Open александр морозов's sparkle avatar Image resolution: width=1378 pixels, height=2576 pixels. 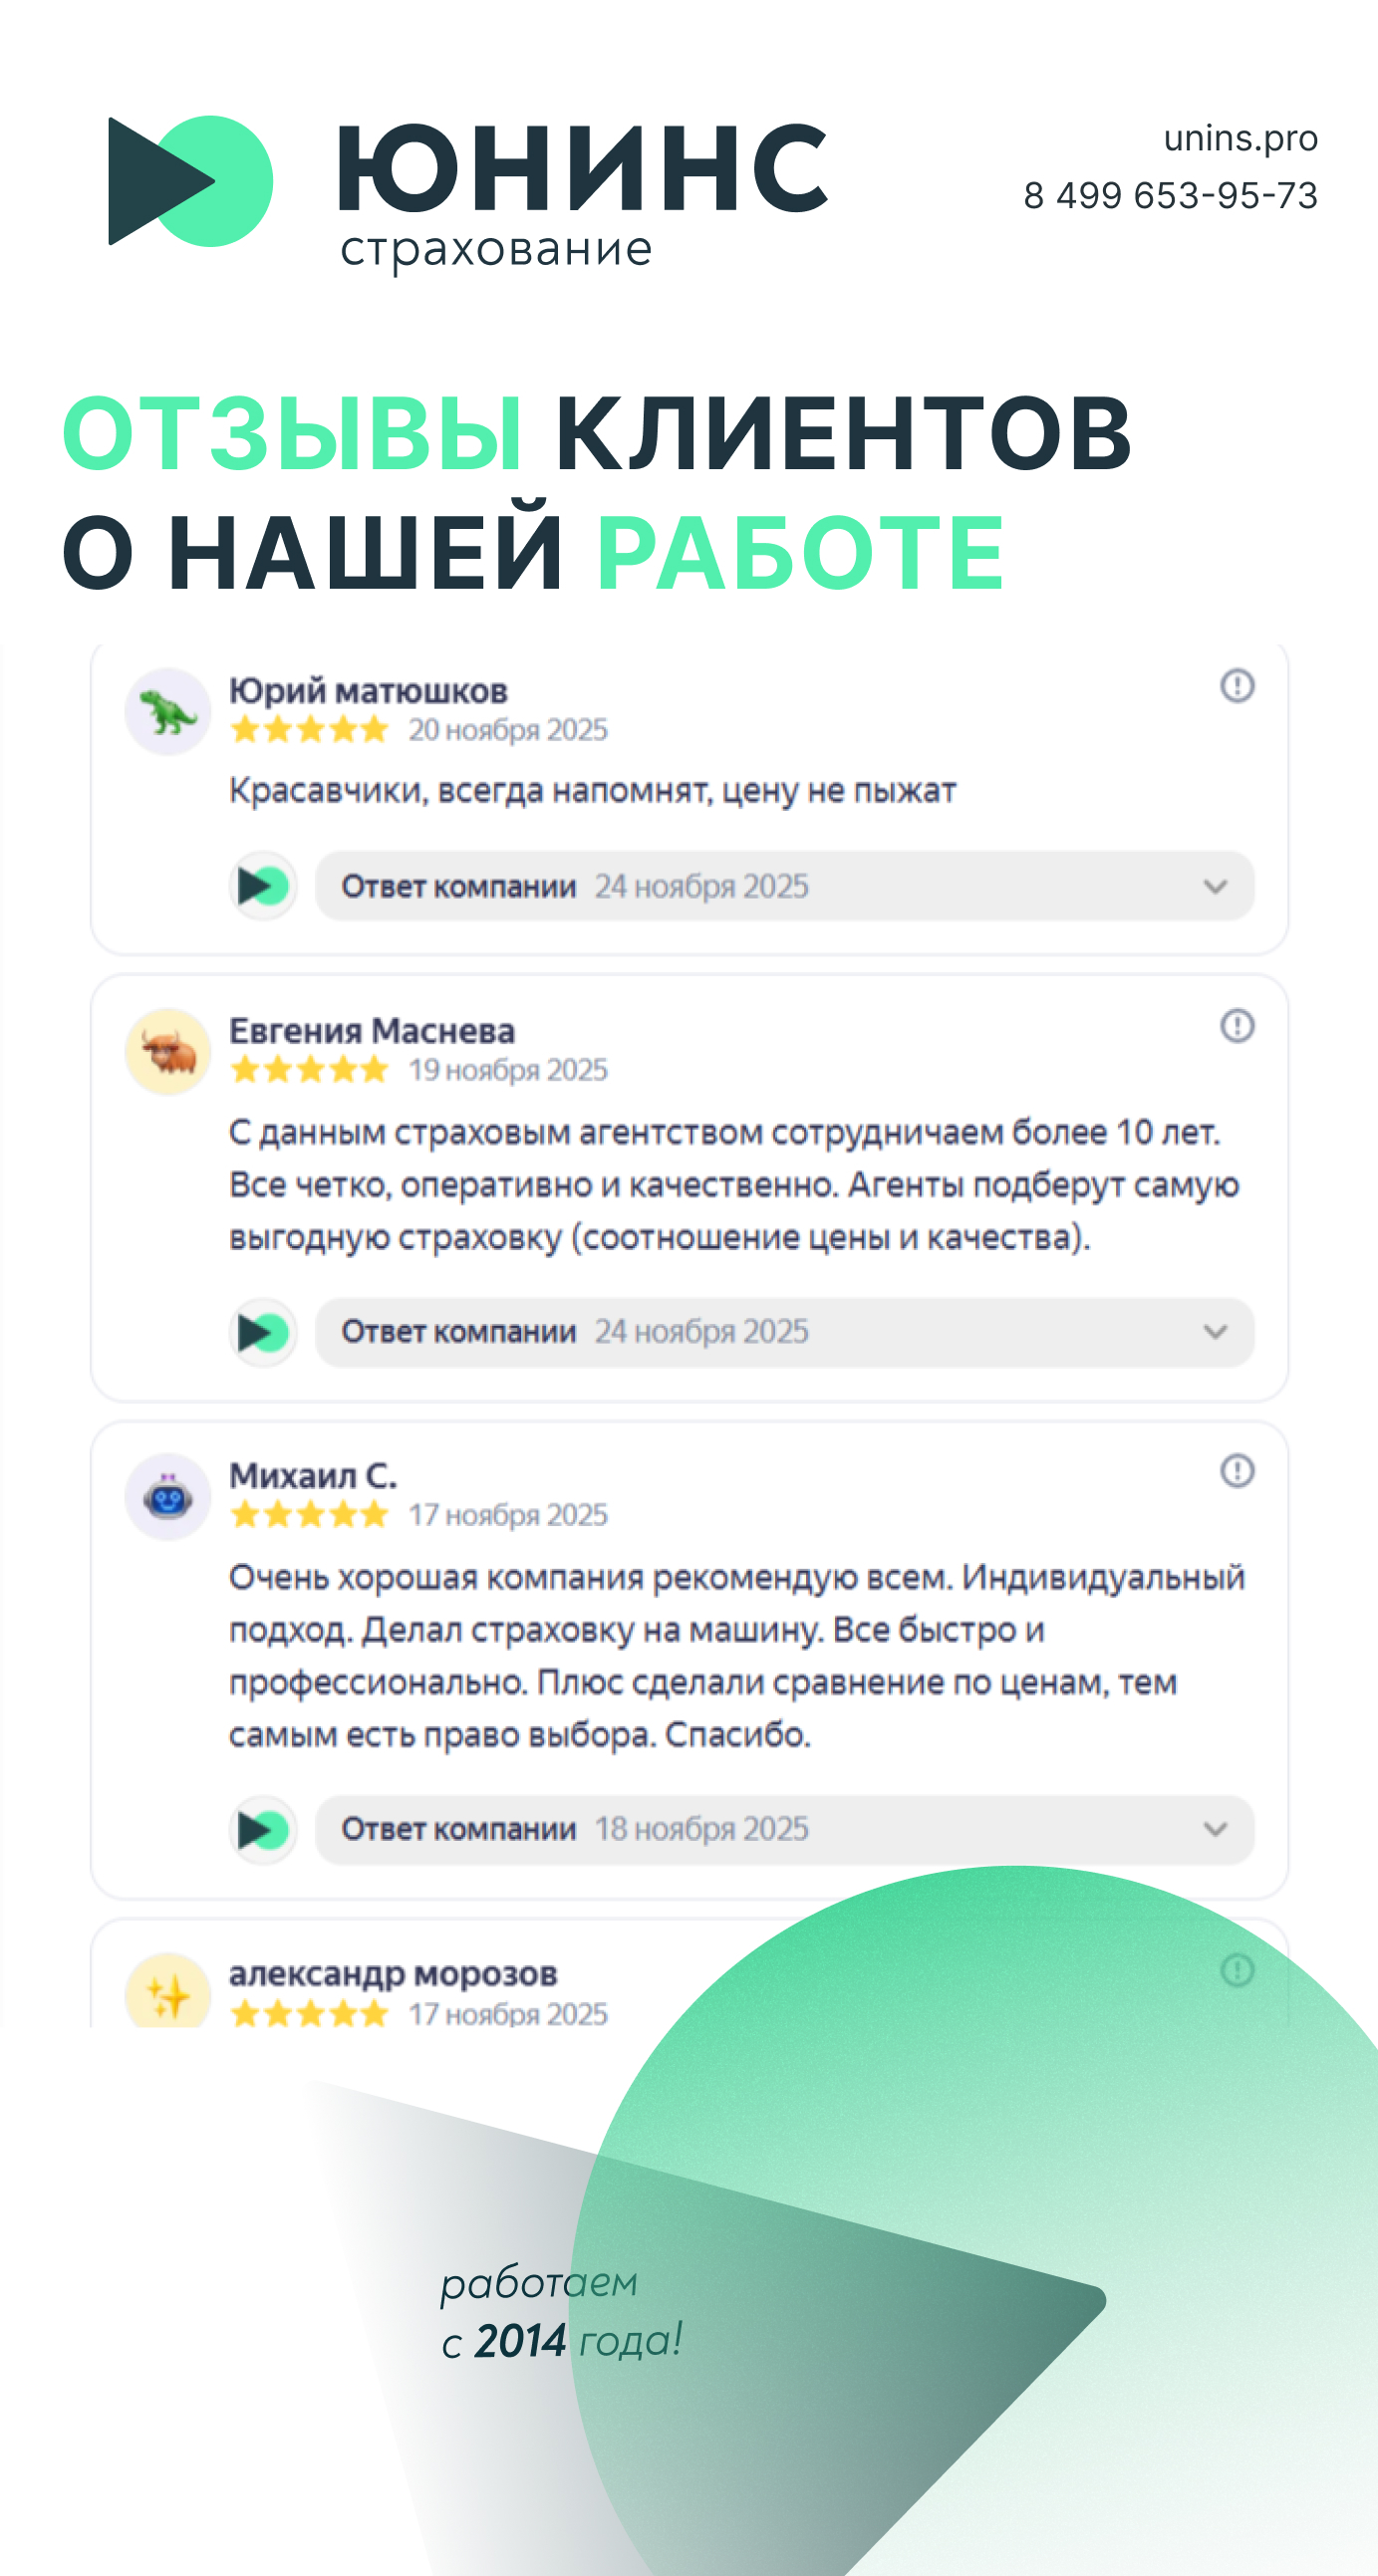pos(168,1995)
